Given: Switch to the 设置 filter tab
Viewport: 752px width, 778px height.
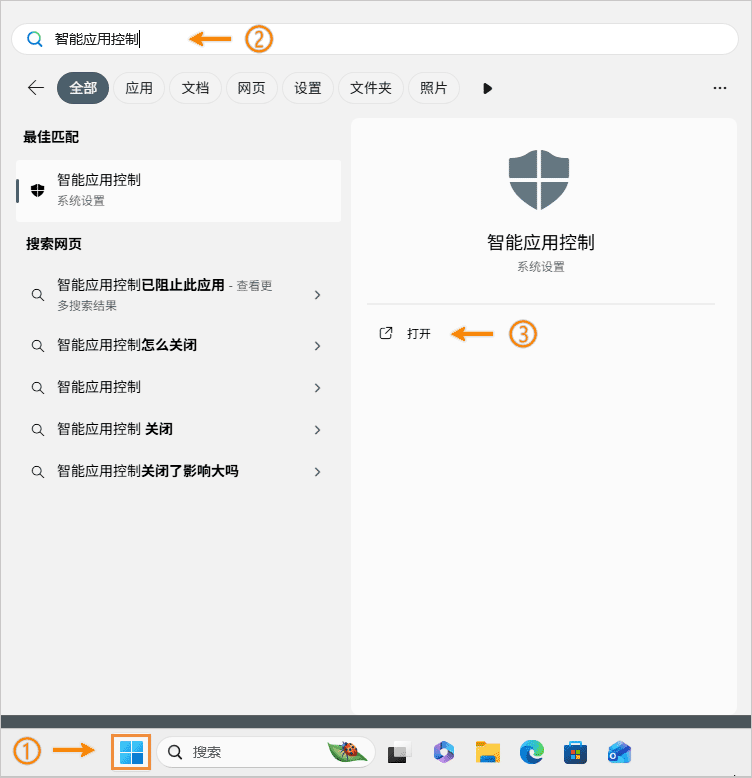Looking at the screenshot, I should pos(308,88).
